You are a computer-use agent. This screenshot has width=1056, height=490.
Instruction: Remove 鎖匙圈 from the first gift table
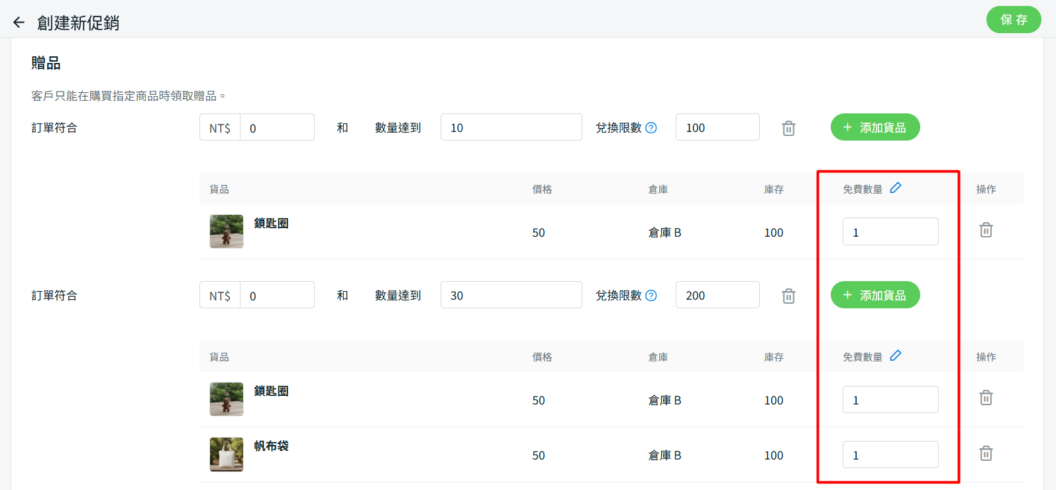(985, 230)
